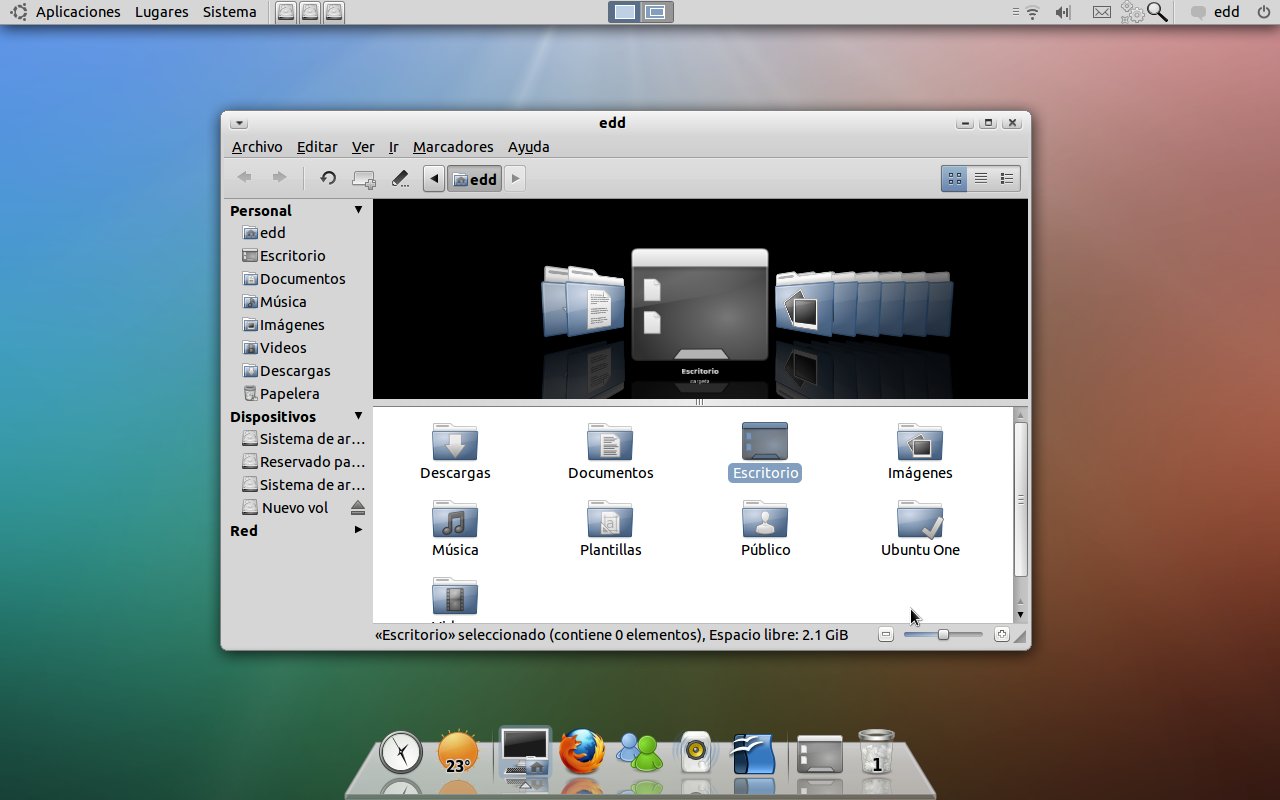1280x800 pixels.
Task: Open the Archivo menu
Action: (x=257, y=147)
